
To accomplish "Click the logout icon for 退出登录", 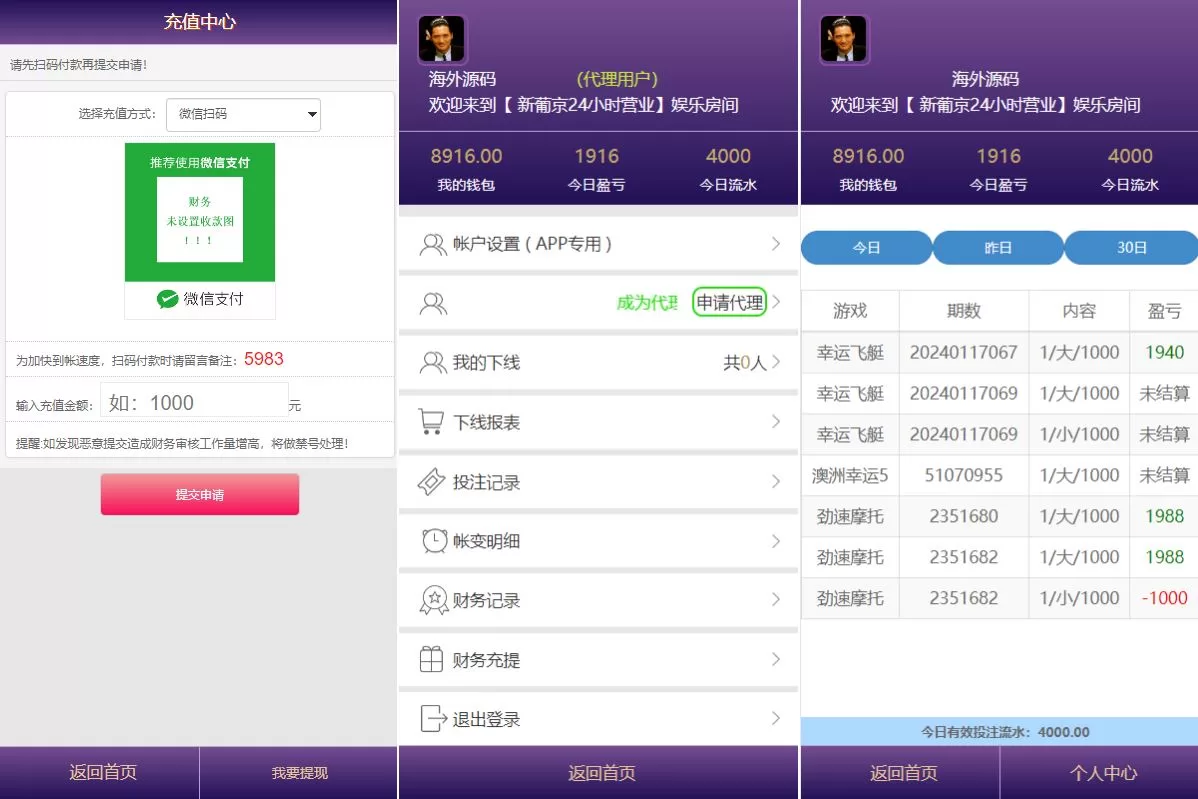I will (x=433, y=719).
